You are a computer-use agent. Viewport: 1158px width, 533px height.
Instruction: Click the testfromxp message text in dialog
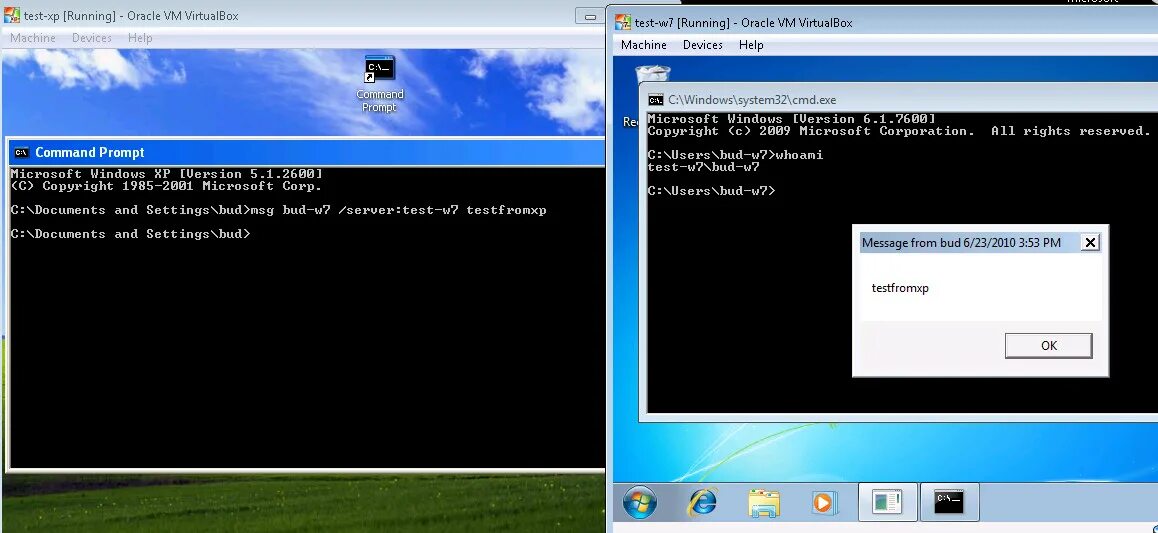[x=900, y=288]
